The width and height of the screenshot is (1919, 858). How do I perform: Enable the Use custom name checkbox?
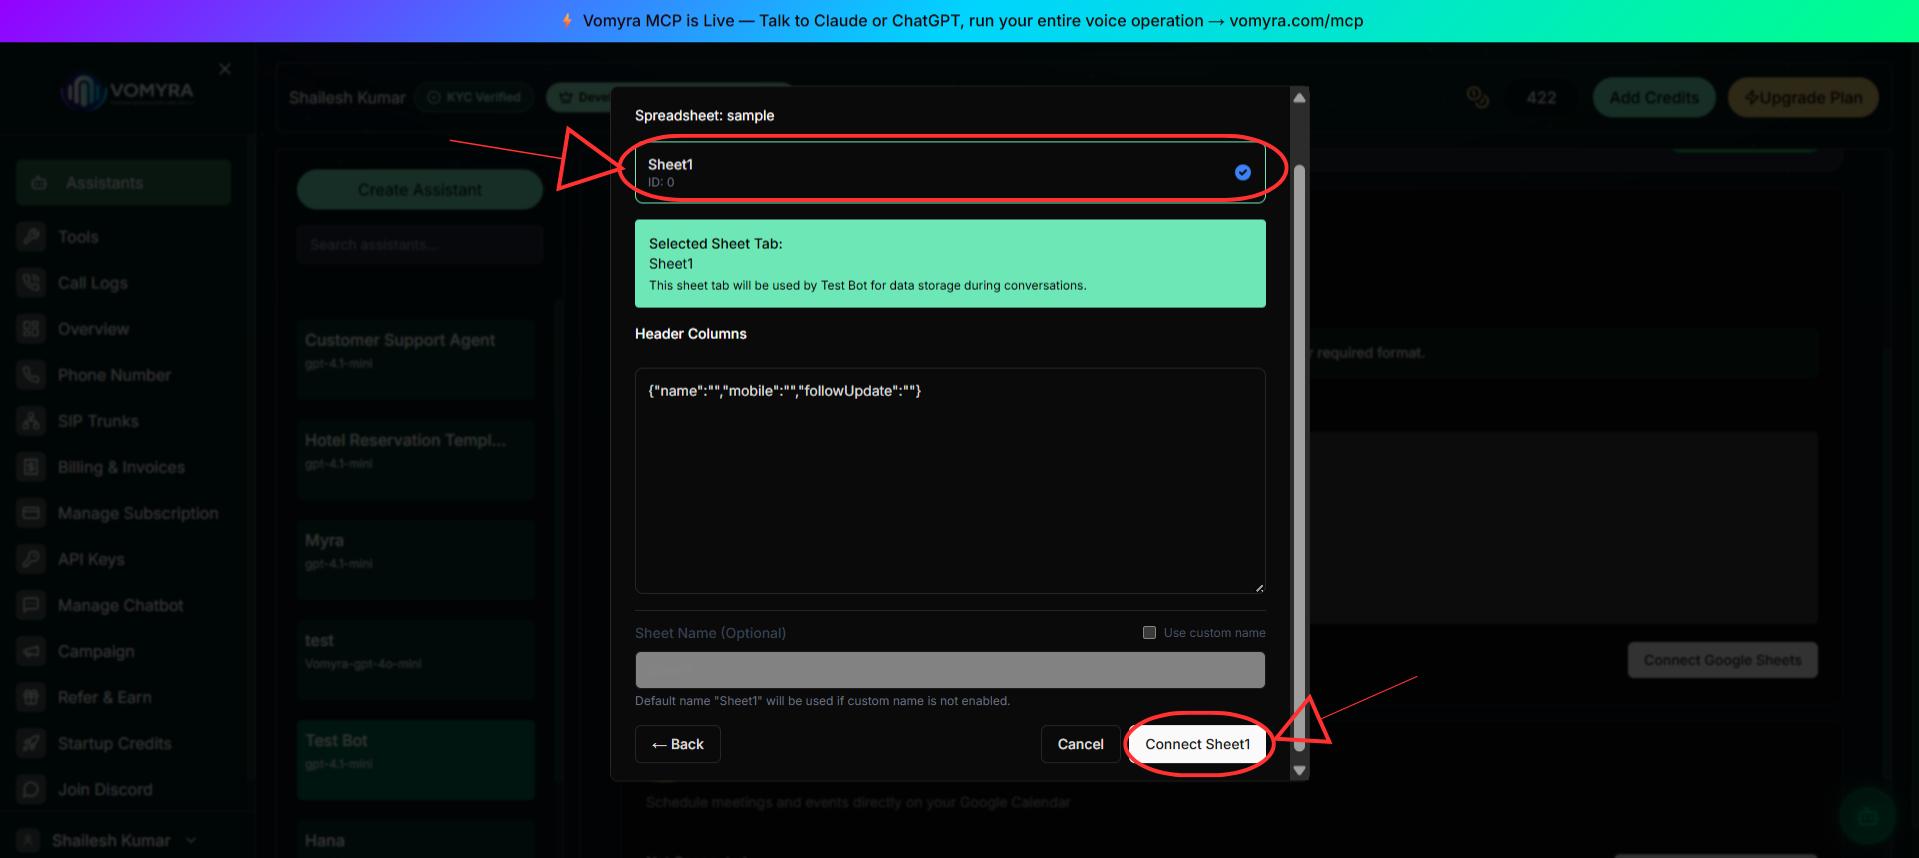[x=1149, y=632]
